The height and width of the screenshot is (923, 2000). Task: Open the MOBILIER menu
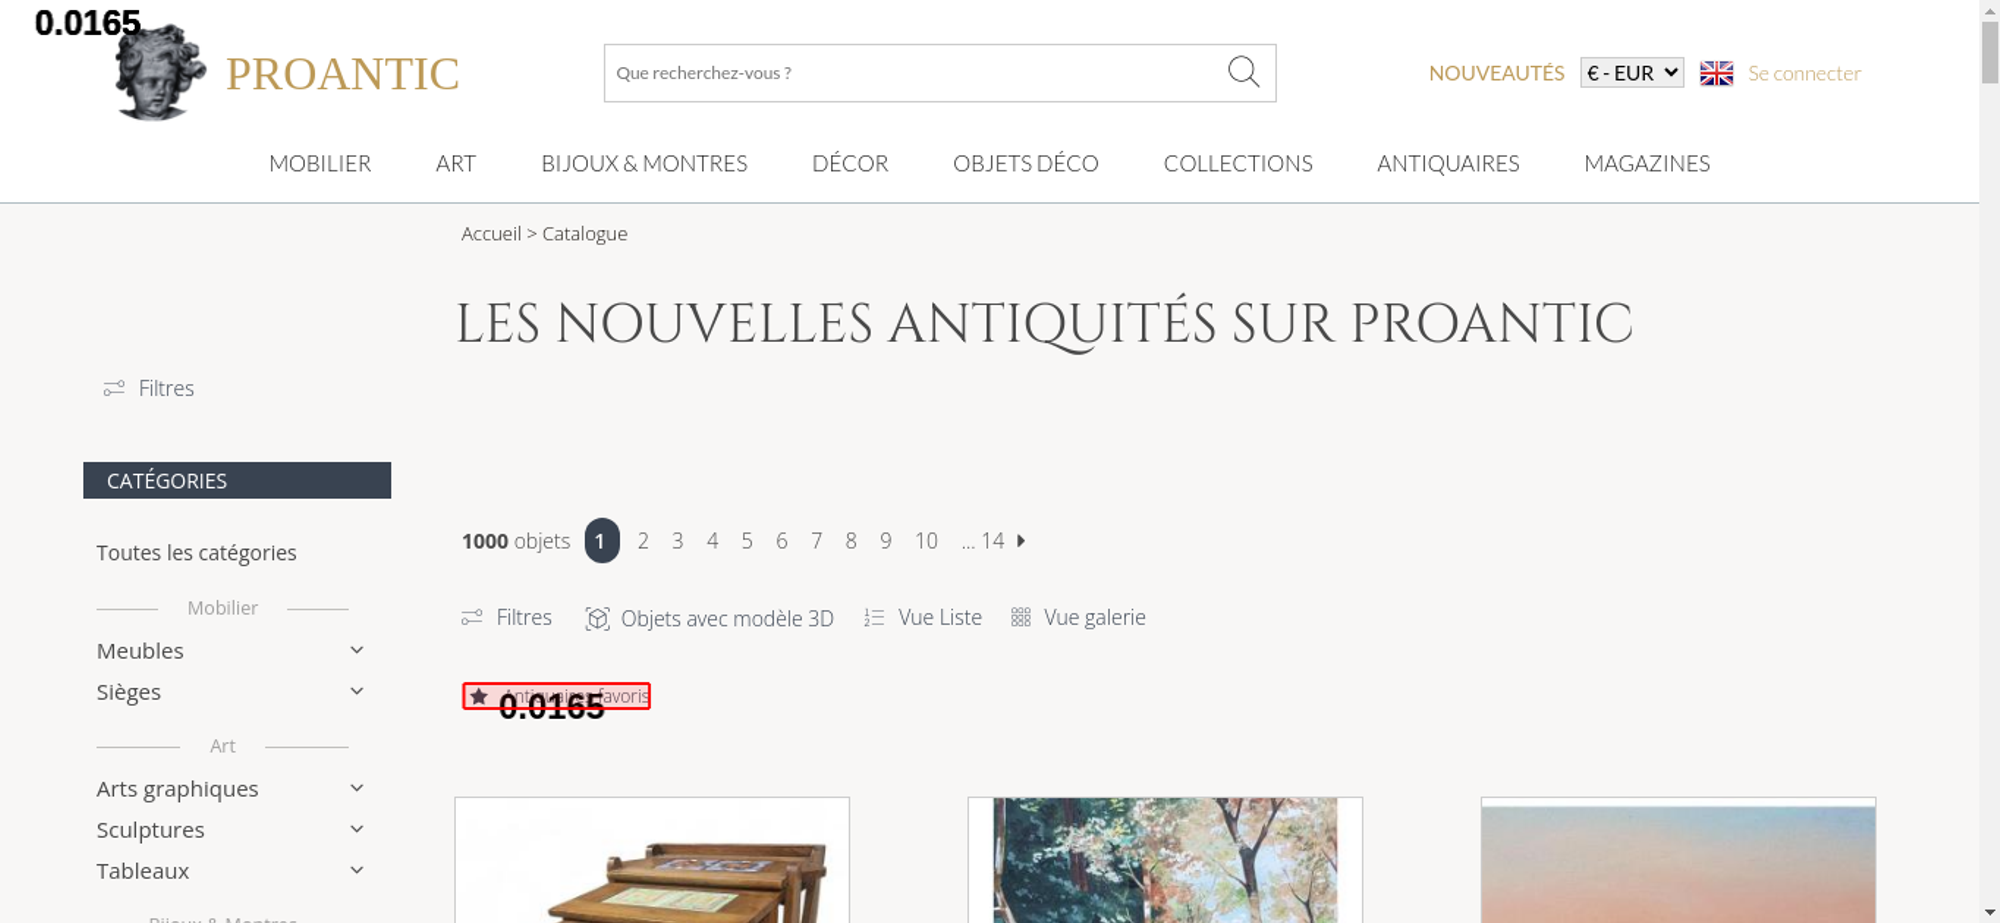coord(320,163)
